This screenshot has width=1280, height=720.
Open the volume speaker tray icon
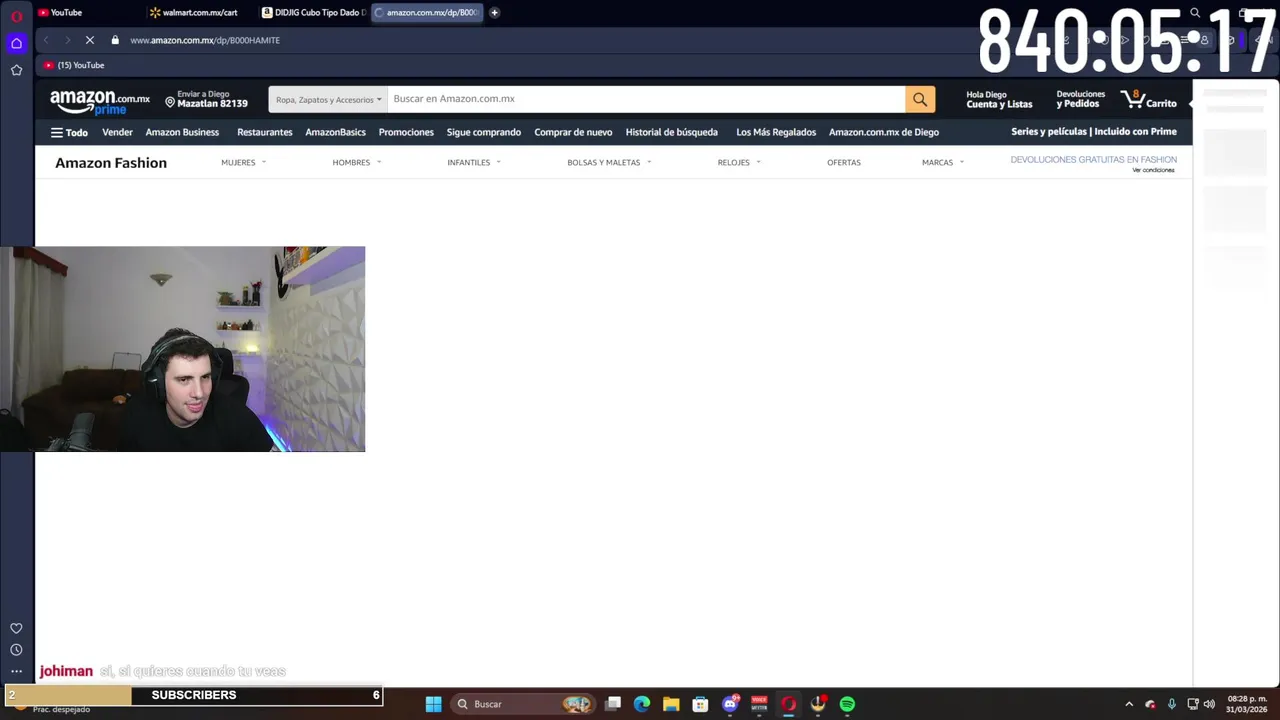pyautogui.click(x=1209, y=704)
